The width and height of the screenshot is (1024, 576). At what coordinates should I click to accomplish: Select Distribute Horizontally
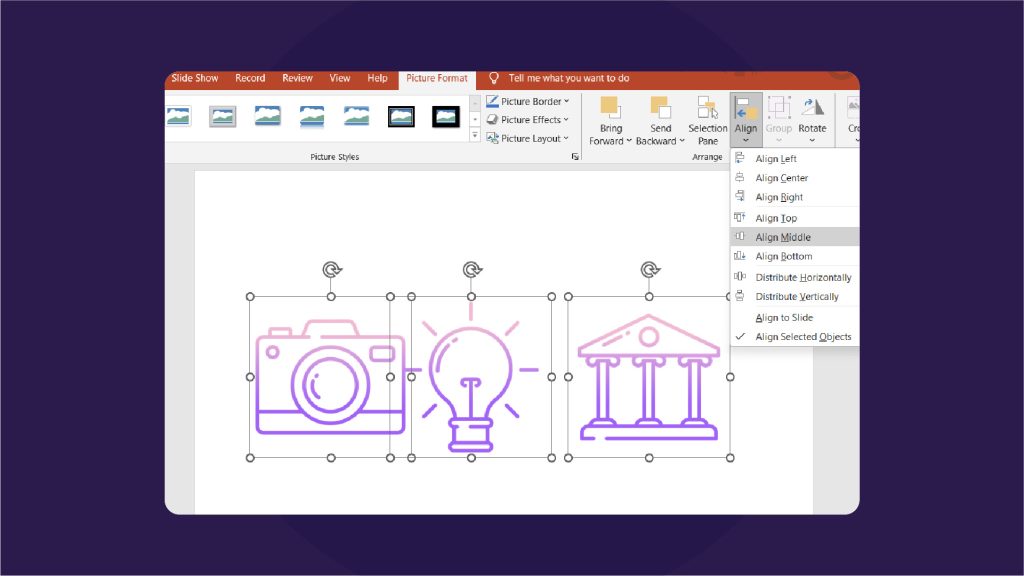(801, 277)
